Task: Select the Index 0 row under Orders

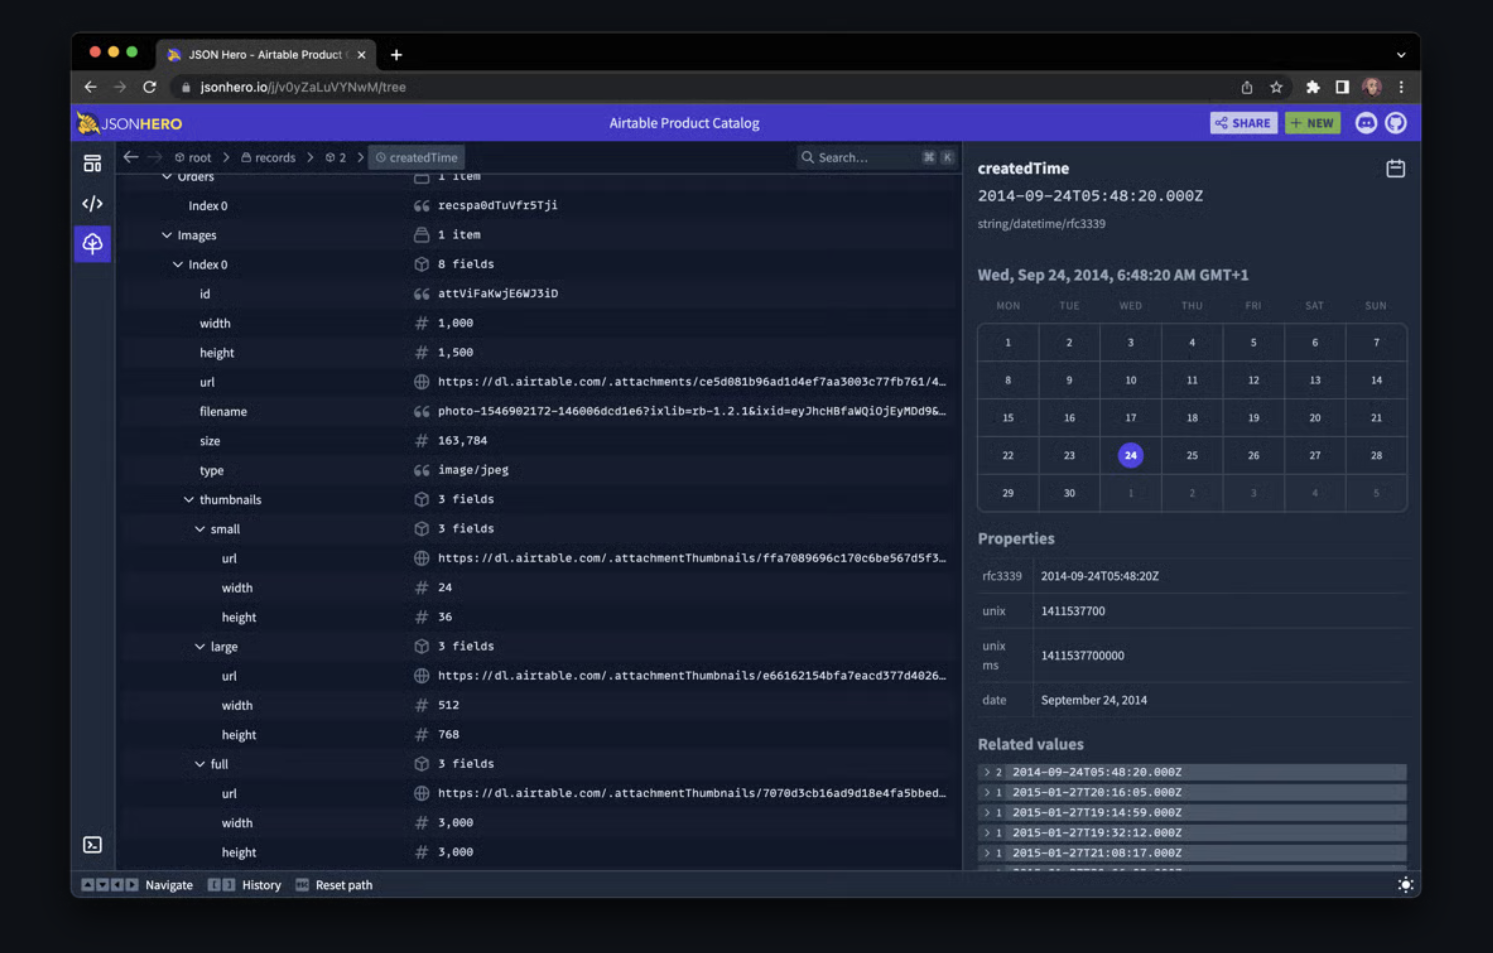Action: (x=538, y=206)
